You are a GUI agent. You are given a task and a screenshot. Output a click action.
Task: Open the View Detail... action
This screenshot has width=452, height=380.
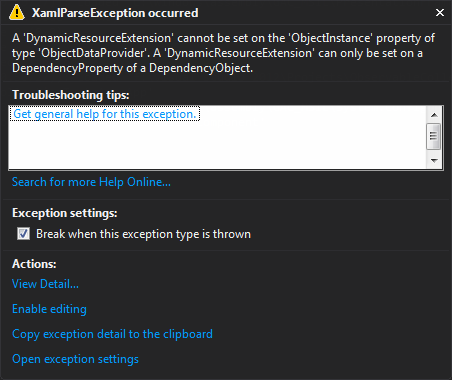[45, 284]
